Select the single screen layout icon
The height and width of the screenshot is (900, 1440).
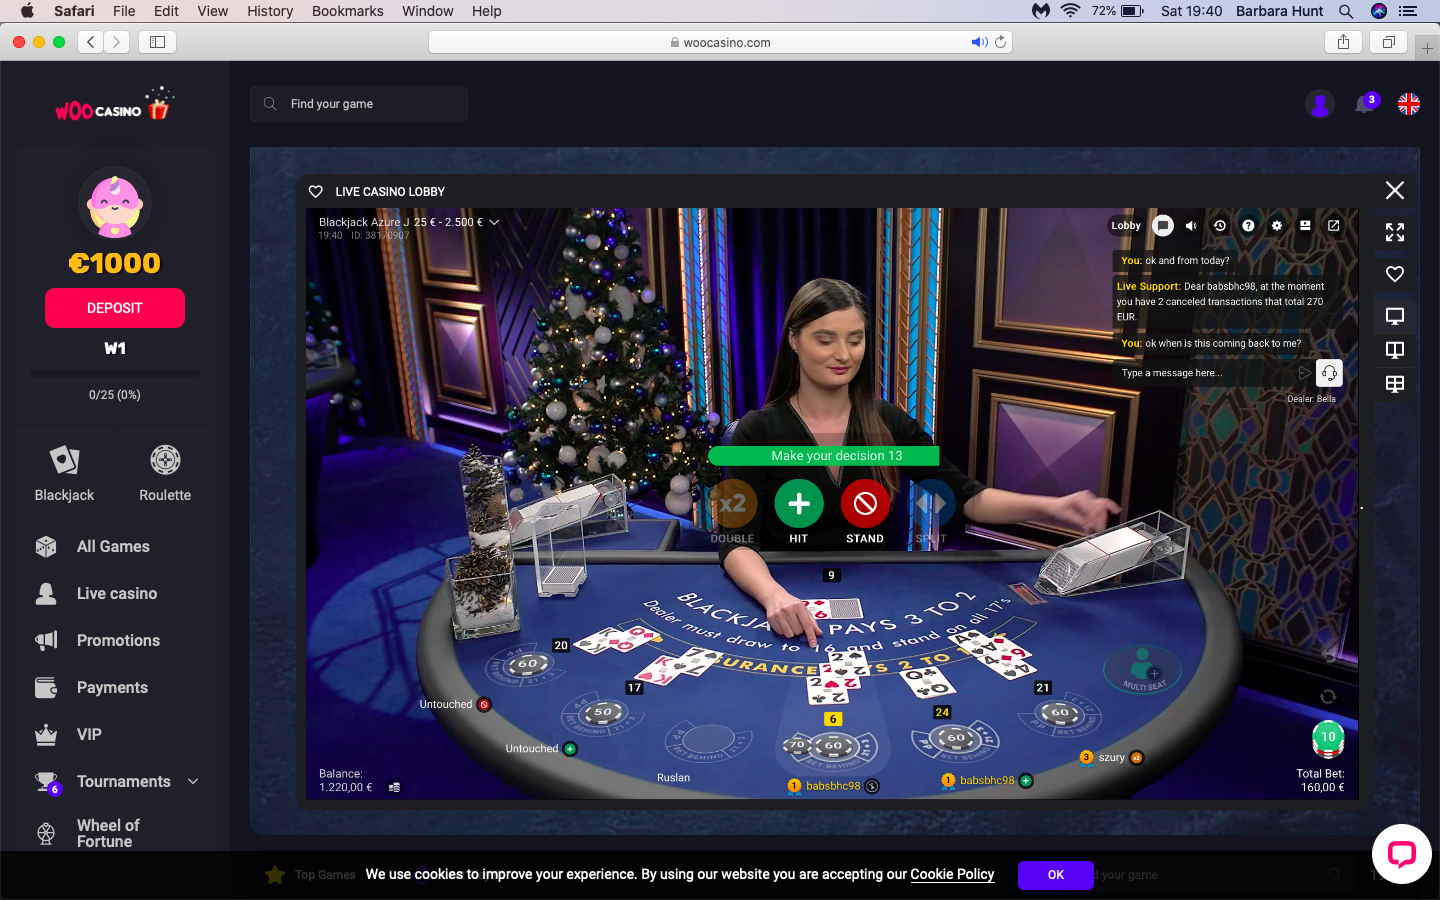point(1395,316)
